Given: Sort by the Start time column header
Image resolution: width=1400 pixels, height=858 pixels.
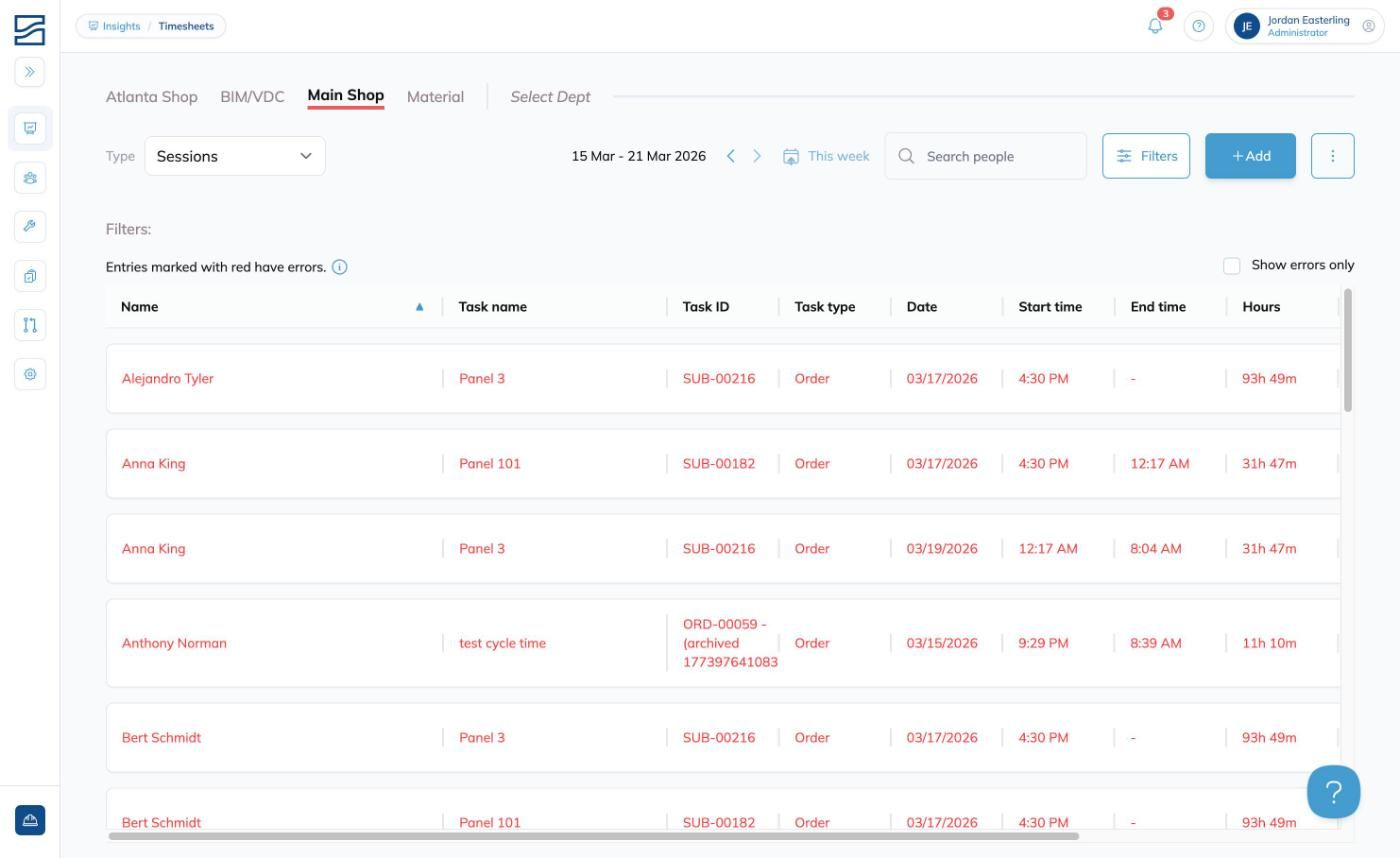Looking at the screenshot, I should (x=1050, y=307).
